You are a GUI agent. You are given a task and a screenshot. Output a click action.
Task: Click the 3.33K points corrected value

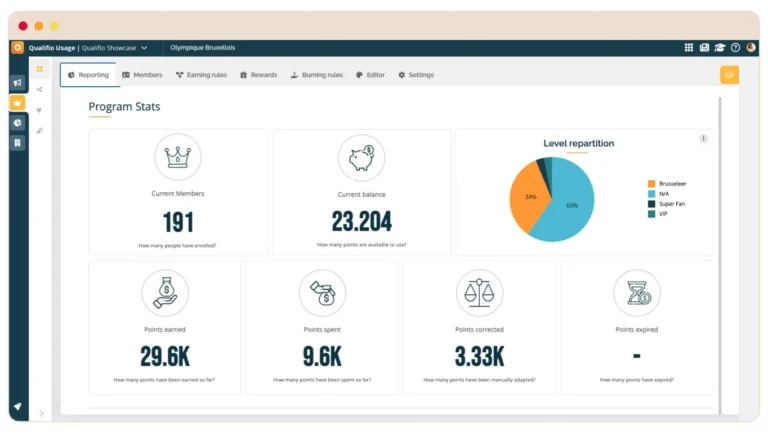point(480,356)
